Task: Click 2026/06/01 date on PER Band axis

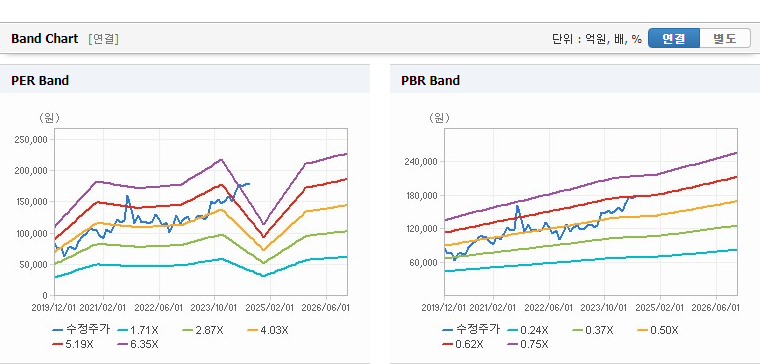Action: [325, 308]
